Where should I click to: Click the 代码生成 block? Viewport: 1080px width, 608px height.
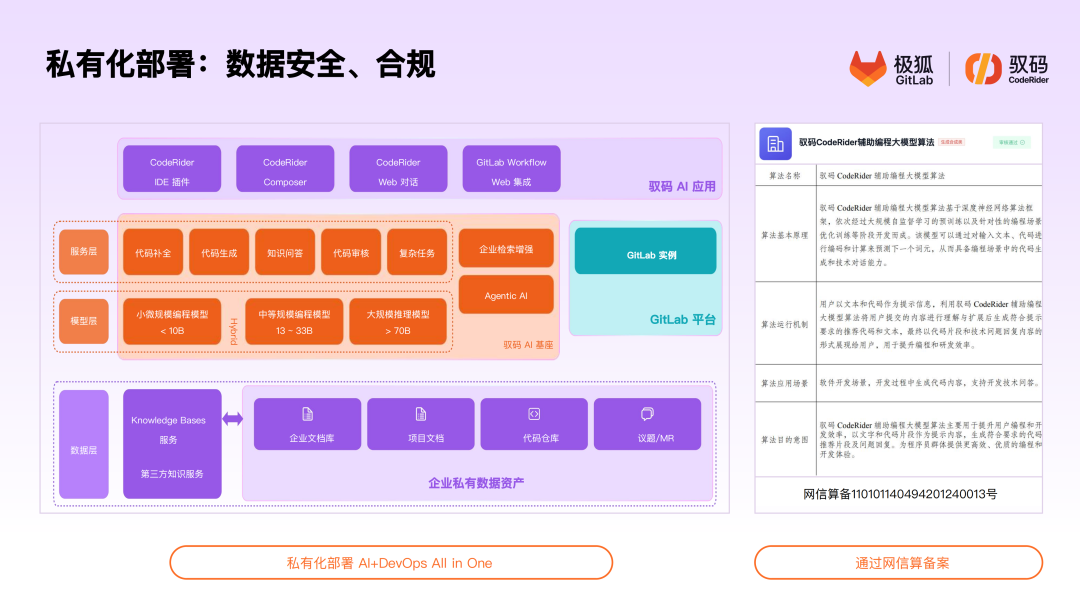click(x=219, y=253)
